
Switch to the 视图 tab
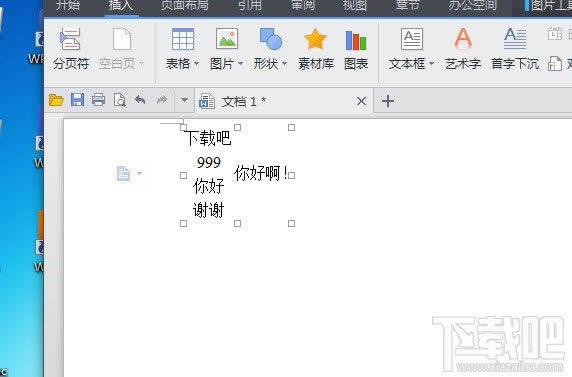click(355, 6)
